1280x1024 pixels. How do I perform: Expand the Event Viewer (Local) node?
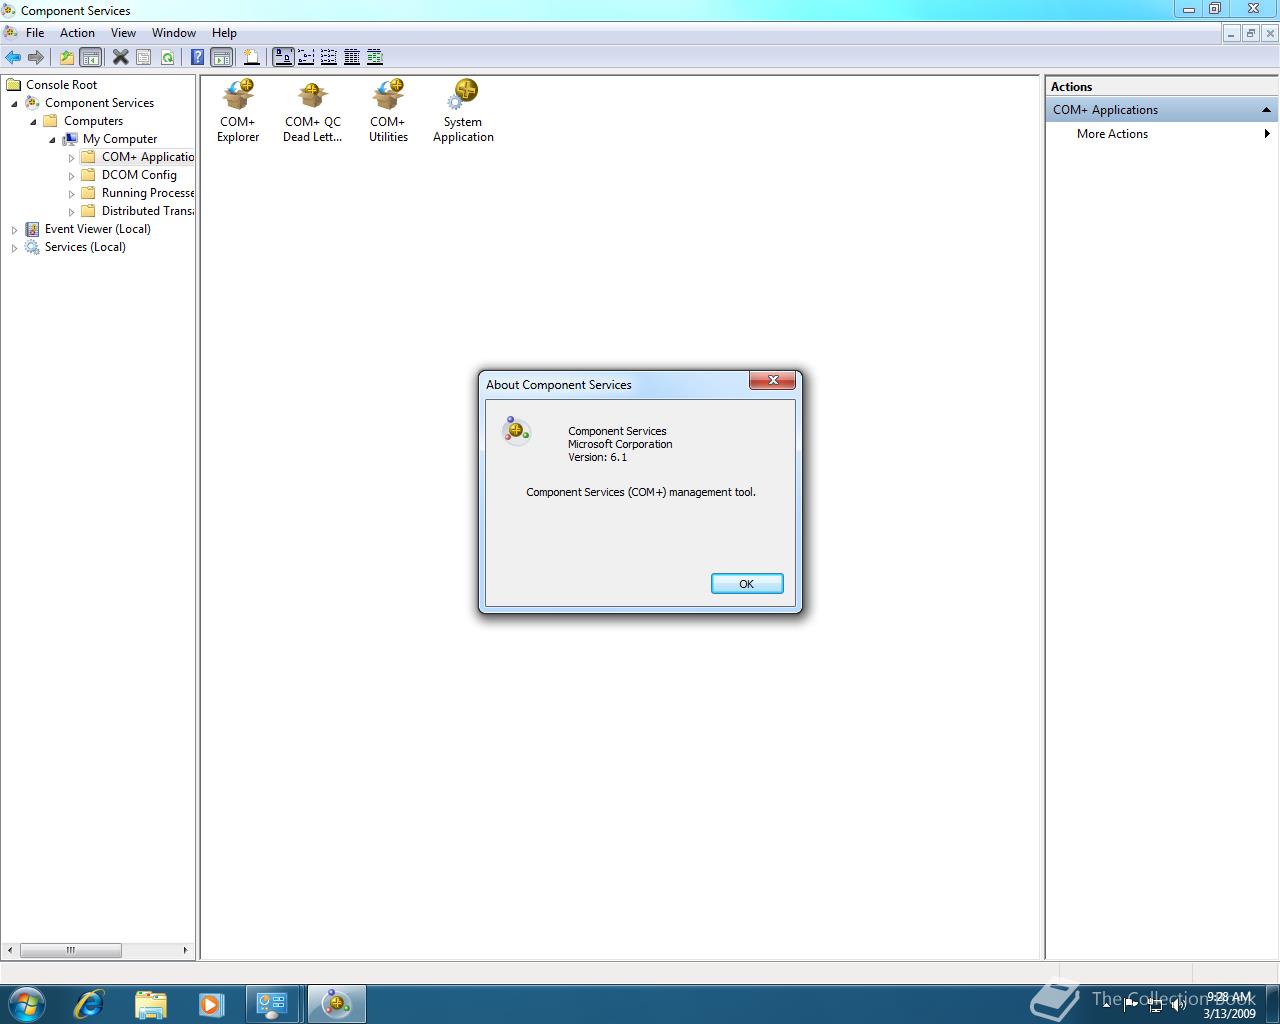pos(14,230)
